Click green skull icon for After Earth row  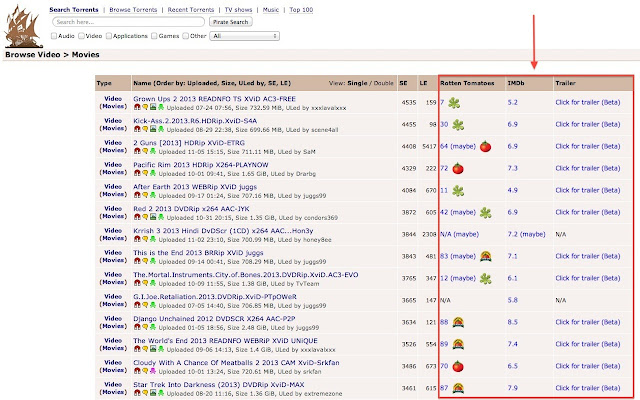point(153,196)
